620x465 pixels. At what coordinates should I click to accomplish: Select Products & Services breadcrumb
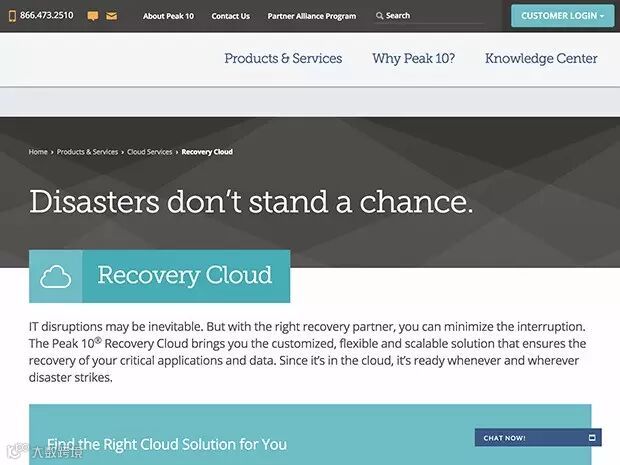[x=87, y=152]
